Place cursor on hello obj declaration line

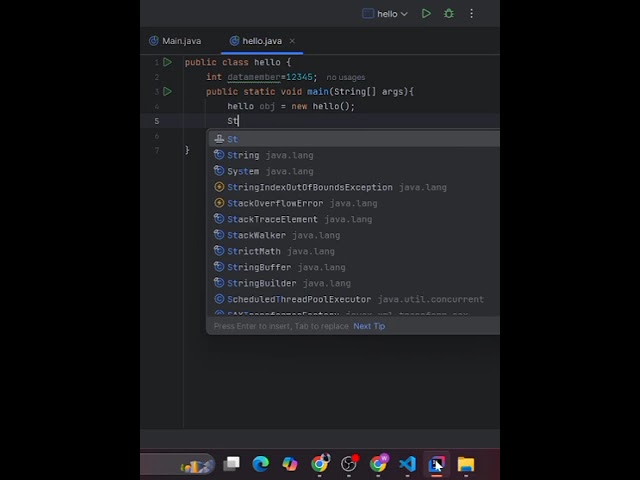click(291, 106)
